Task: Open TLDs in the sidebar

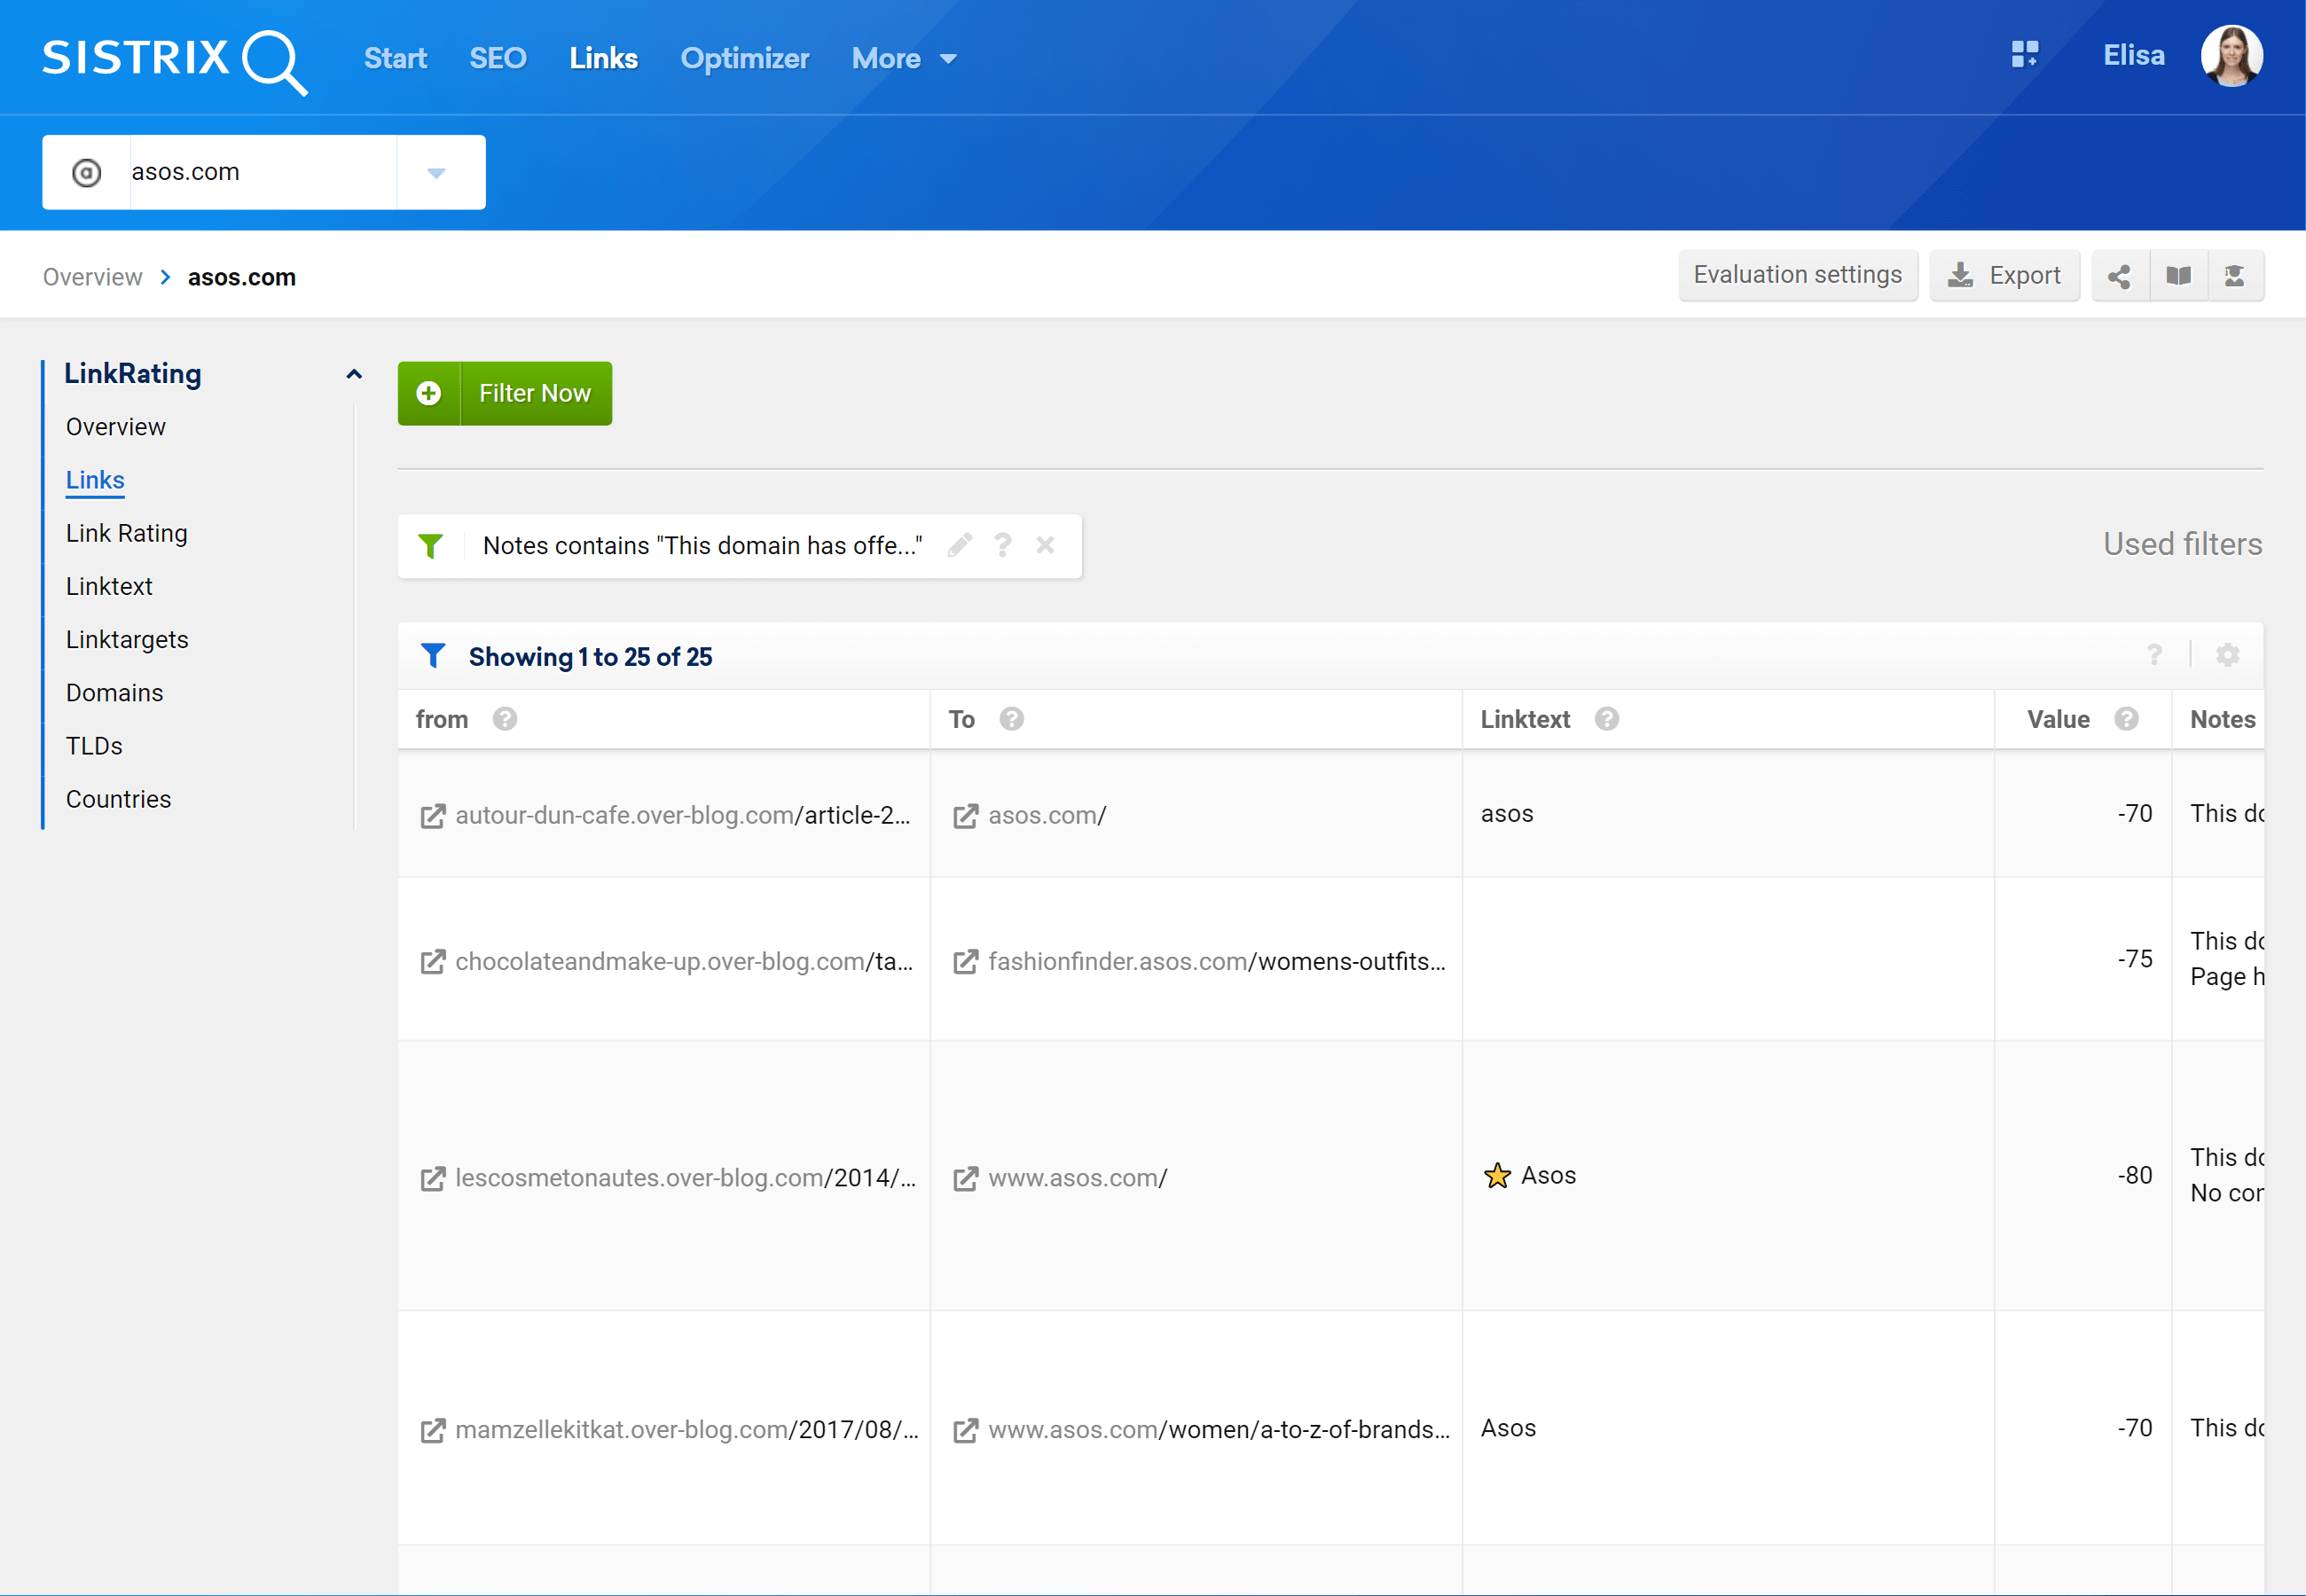Action: [x=94, y=746]
